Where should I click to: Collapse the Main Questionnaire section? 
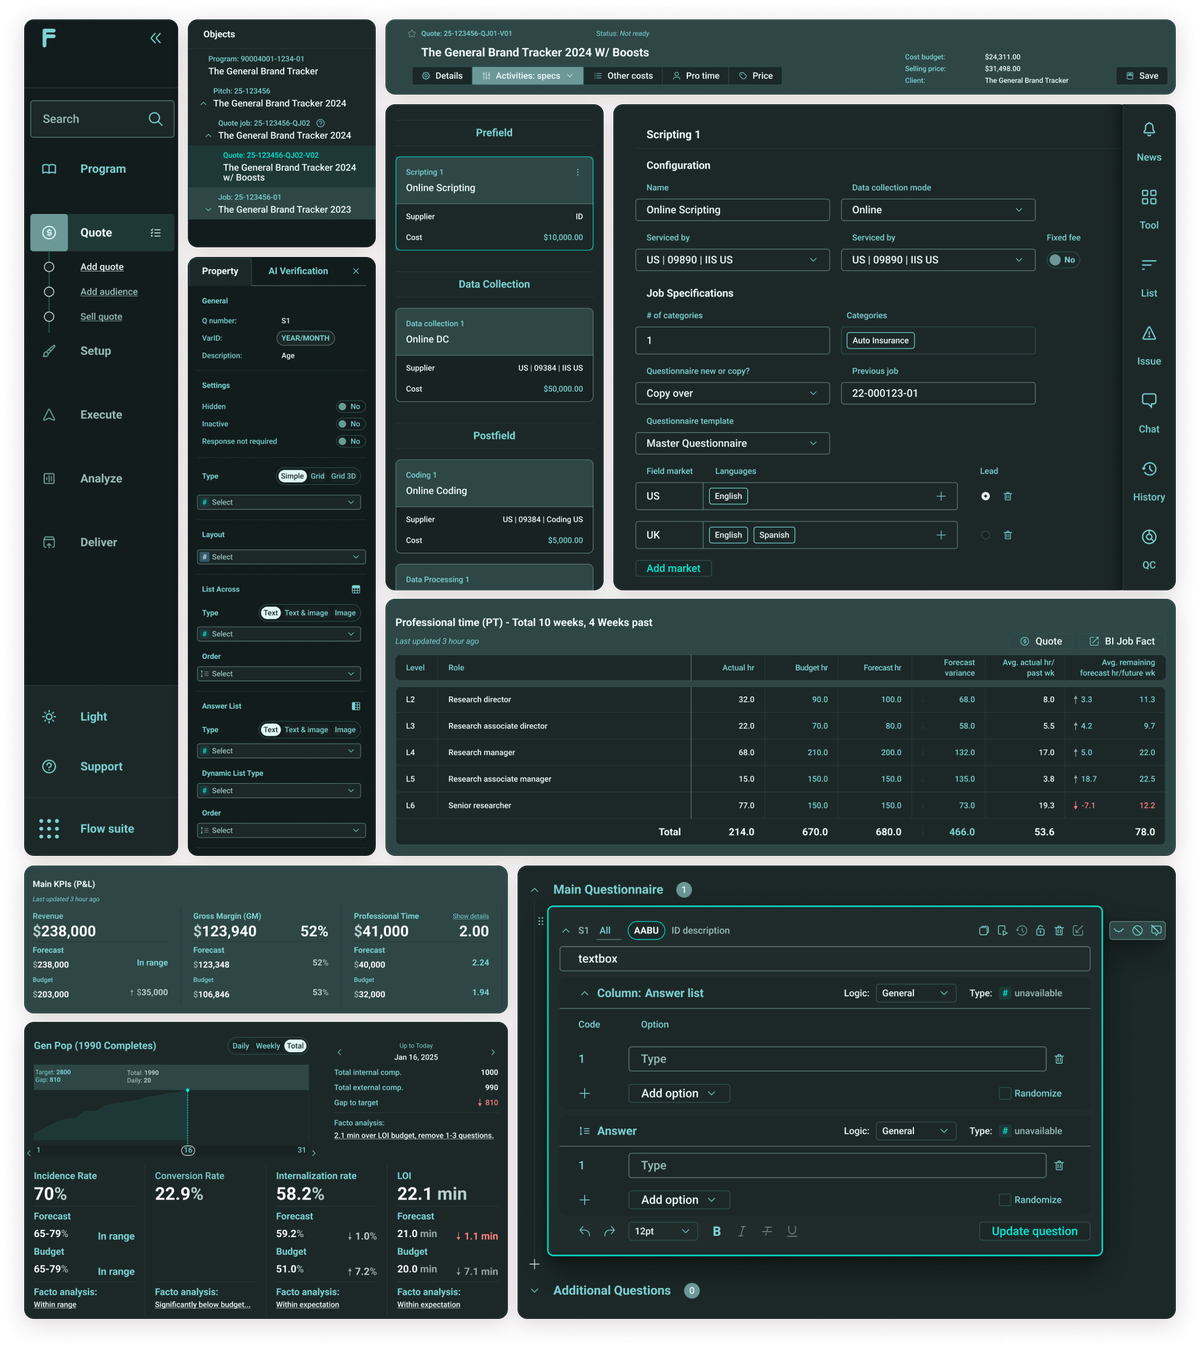coord(534,890)
